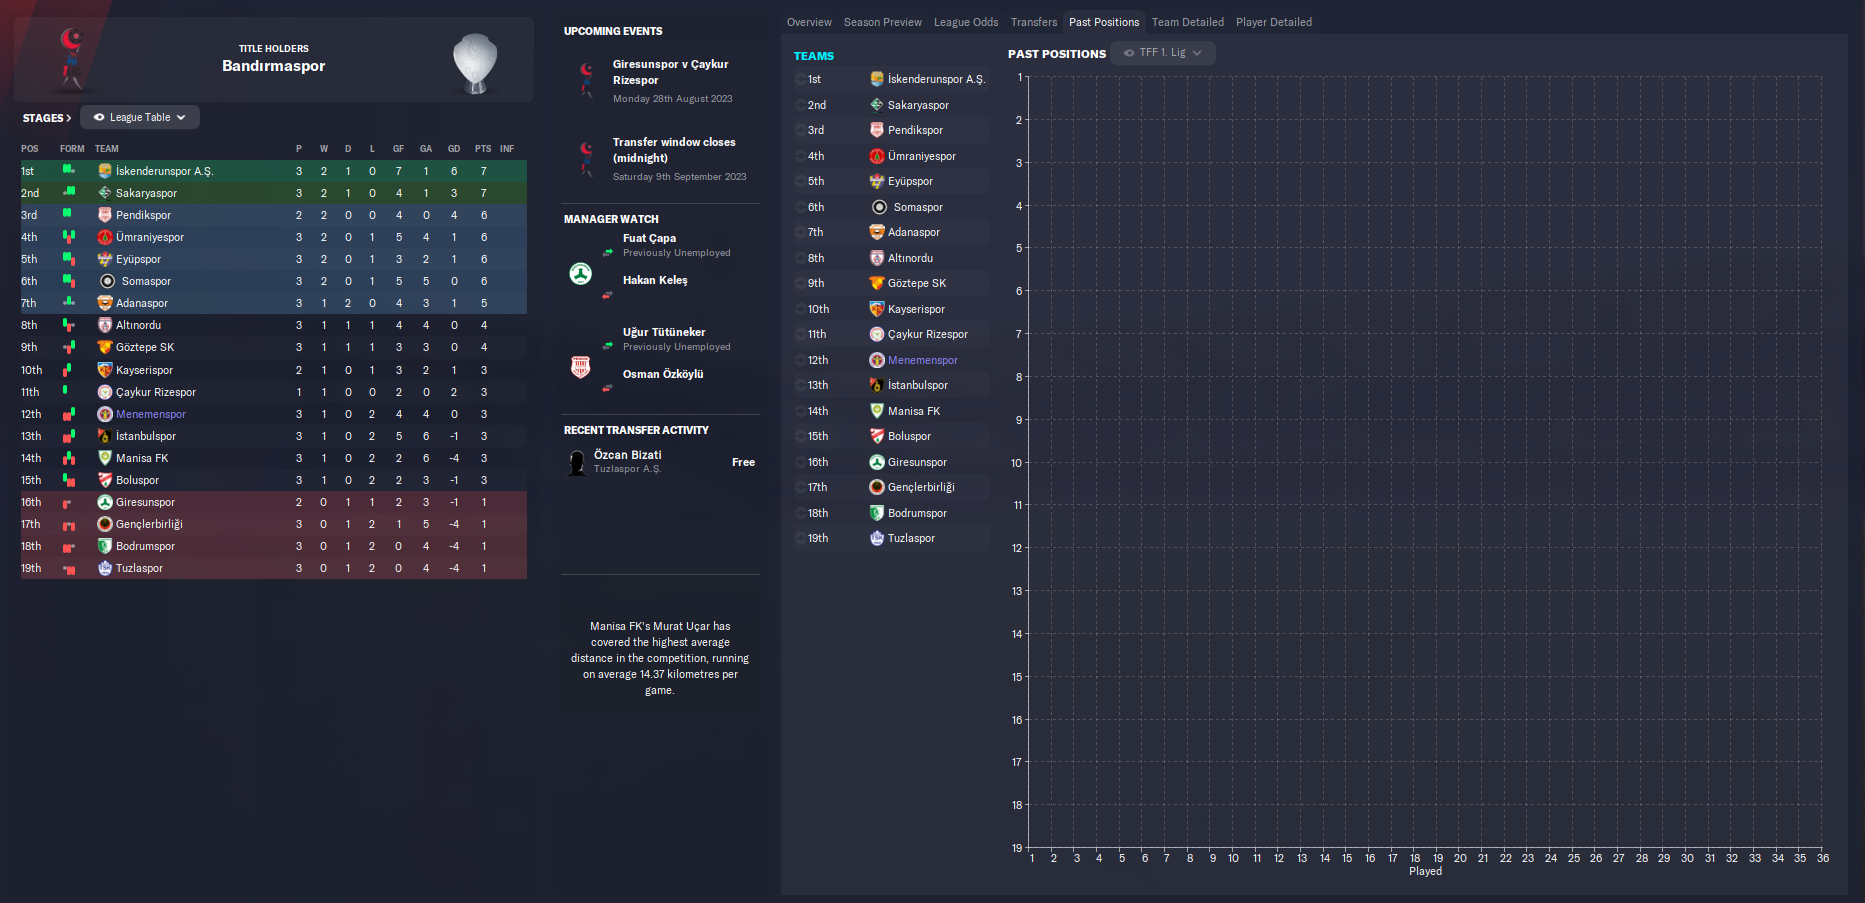Open Fuat Çapa's manager profile
1865x903 pixels.
pyautogui.click(x=649, y=238)
